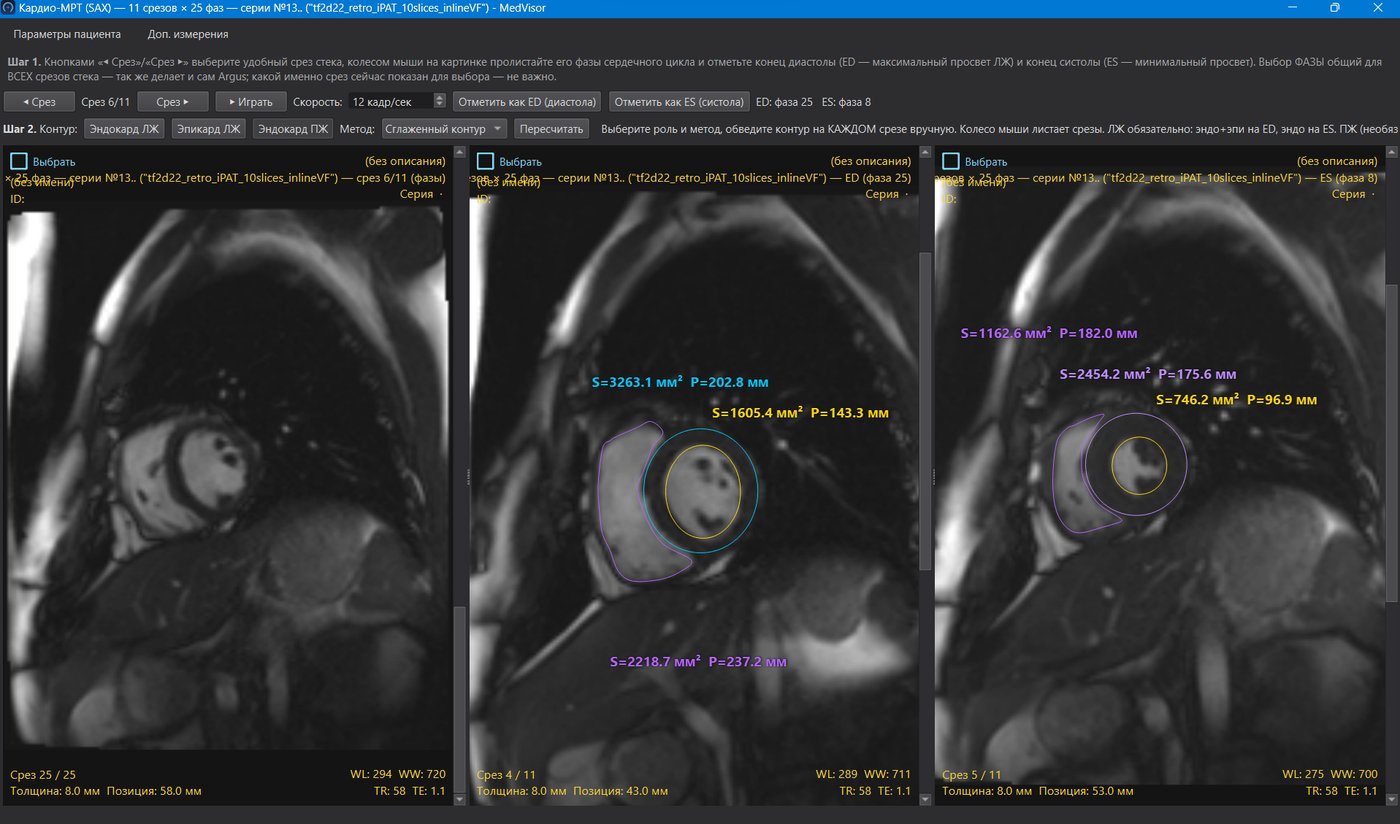The image size is (1400, 824).
Task: Start cine playback with Играть button
Action: pos(250,102)
